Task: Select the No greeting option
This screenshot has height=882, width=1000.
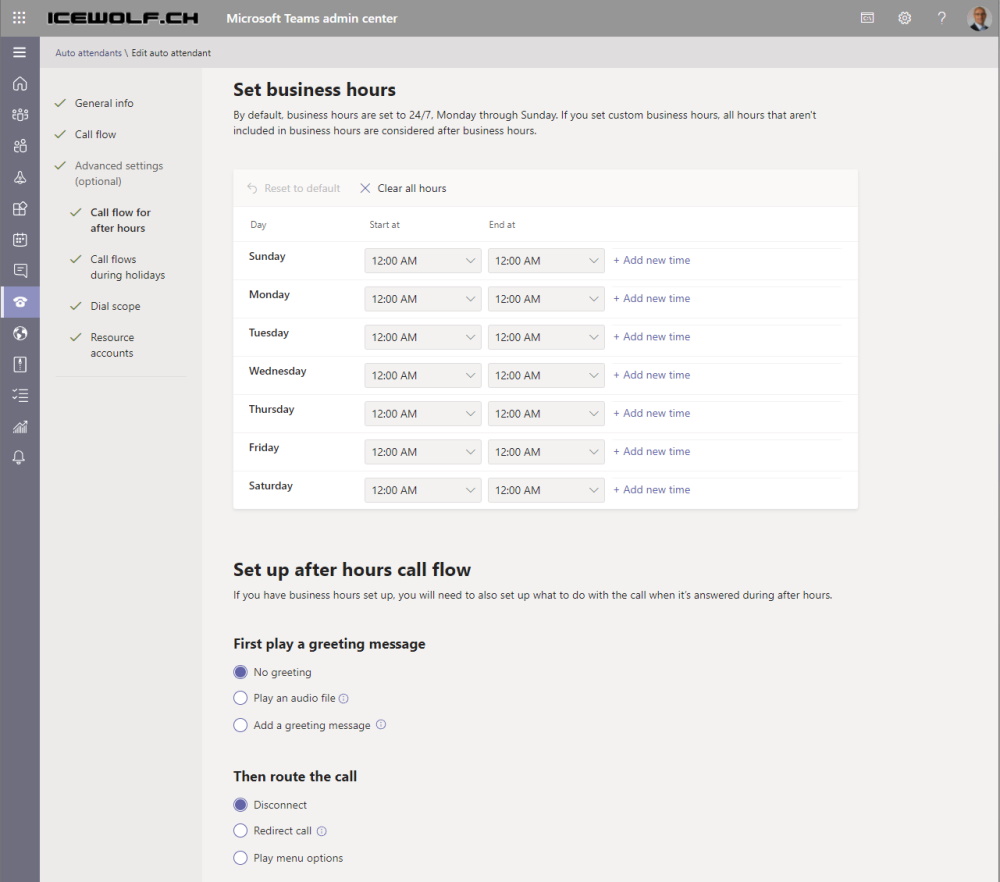Action: point(240,672)
